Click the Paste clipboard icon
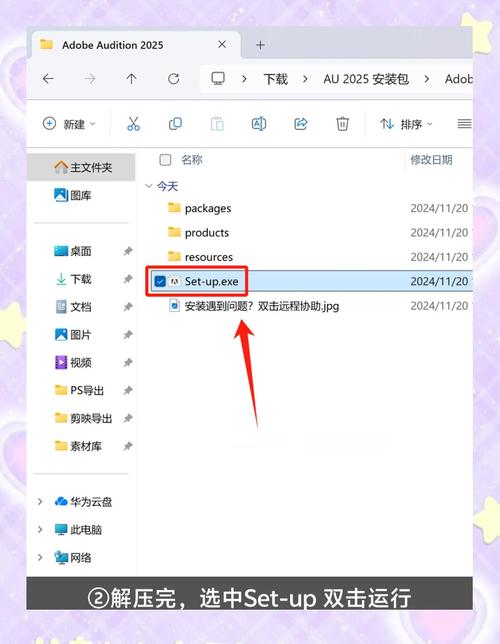This screenshot has height=644, width=500. (217, 124)
